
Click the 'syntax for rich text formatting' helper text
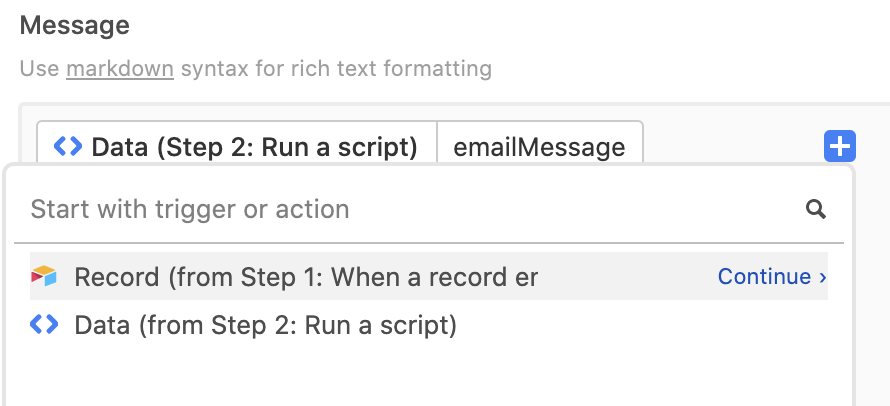(x=336, y=69)
